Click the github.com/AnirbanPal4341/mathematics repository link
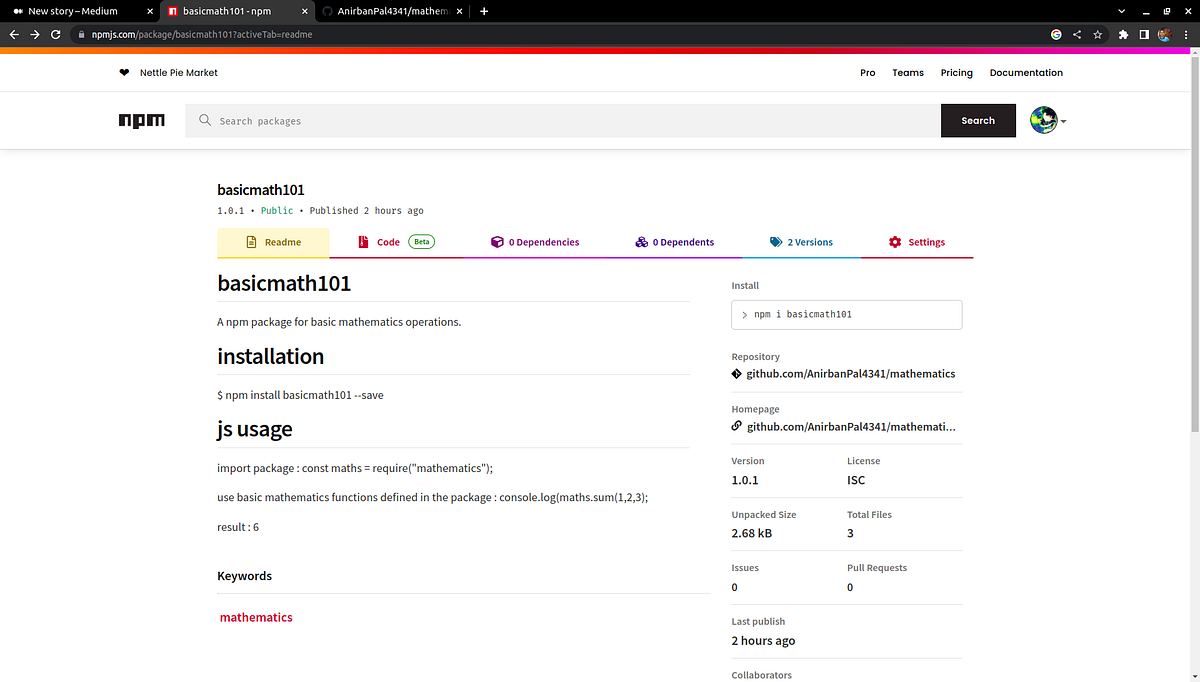This screenshot has width=1200, height=682. click(x=851, y=373)
